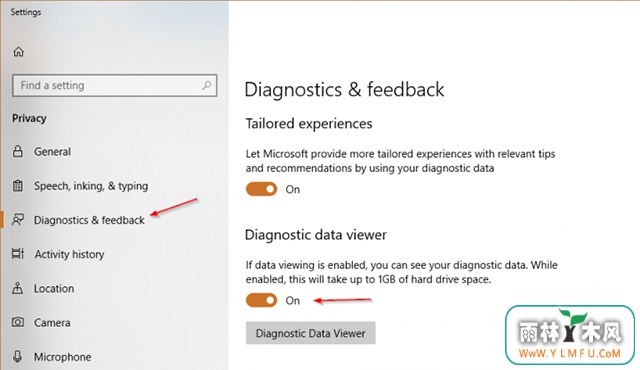Turn off Tailored experiences toggle
The height and width of the screenshot is (370, 640).
click(261, 189)
